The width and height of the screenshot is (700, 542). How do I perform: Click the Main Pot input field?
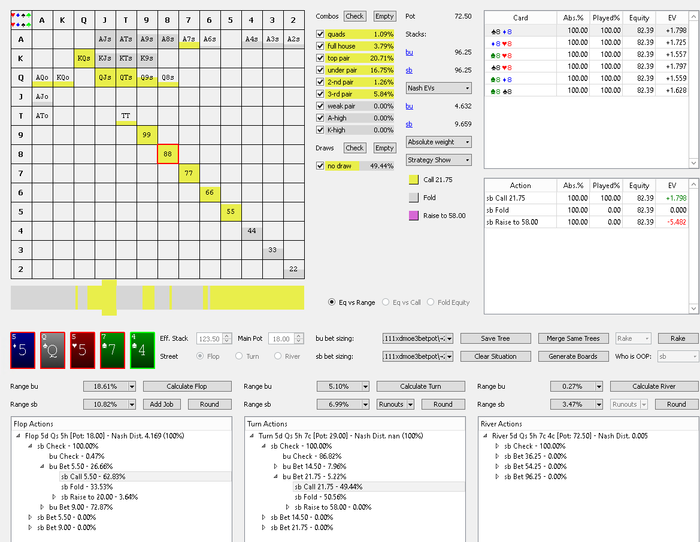(x=281, y=338)
